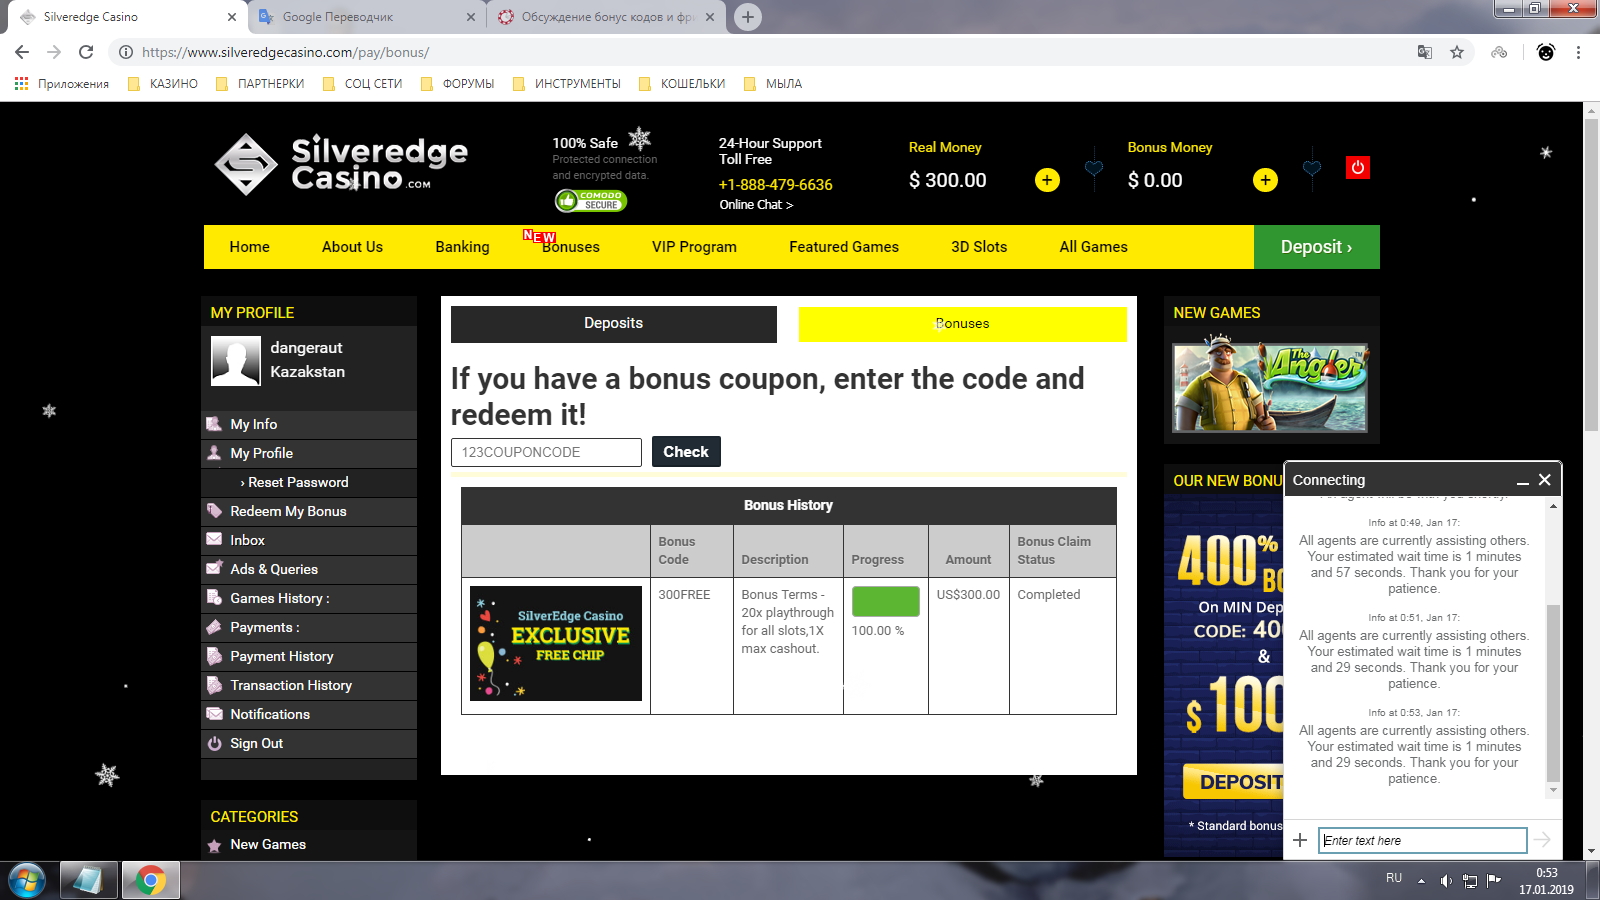
Task: Click the red power logout icon
Action: click(x=1358, y=168)
